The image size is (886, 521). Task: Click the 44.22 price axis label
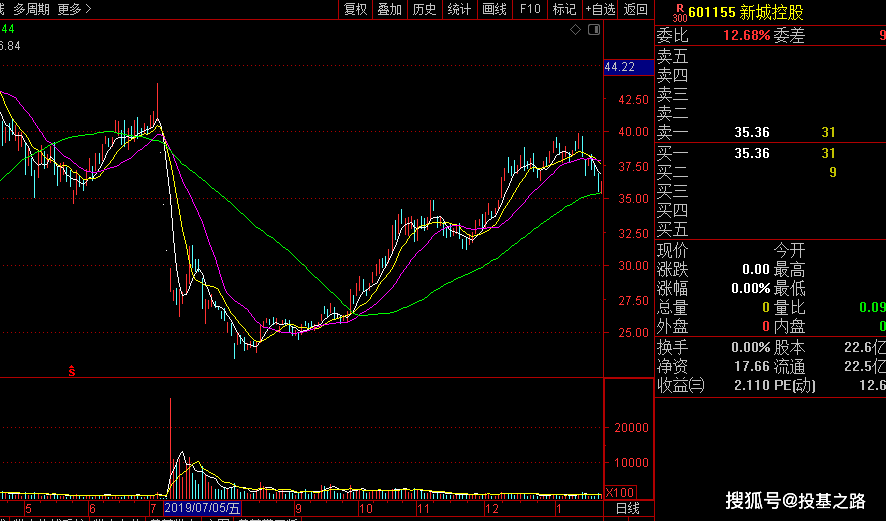pyautogui.click(x=620, y=67)
